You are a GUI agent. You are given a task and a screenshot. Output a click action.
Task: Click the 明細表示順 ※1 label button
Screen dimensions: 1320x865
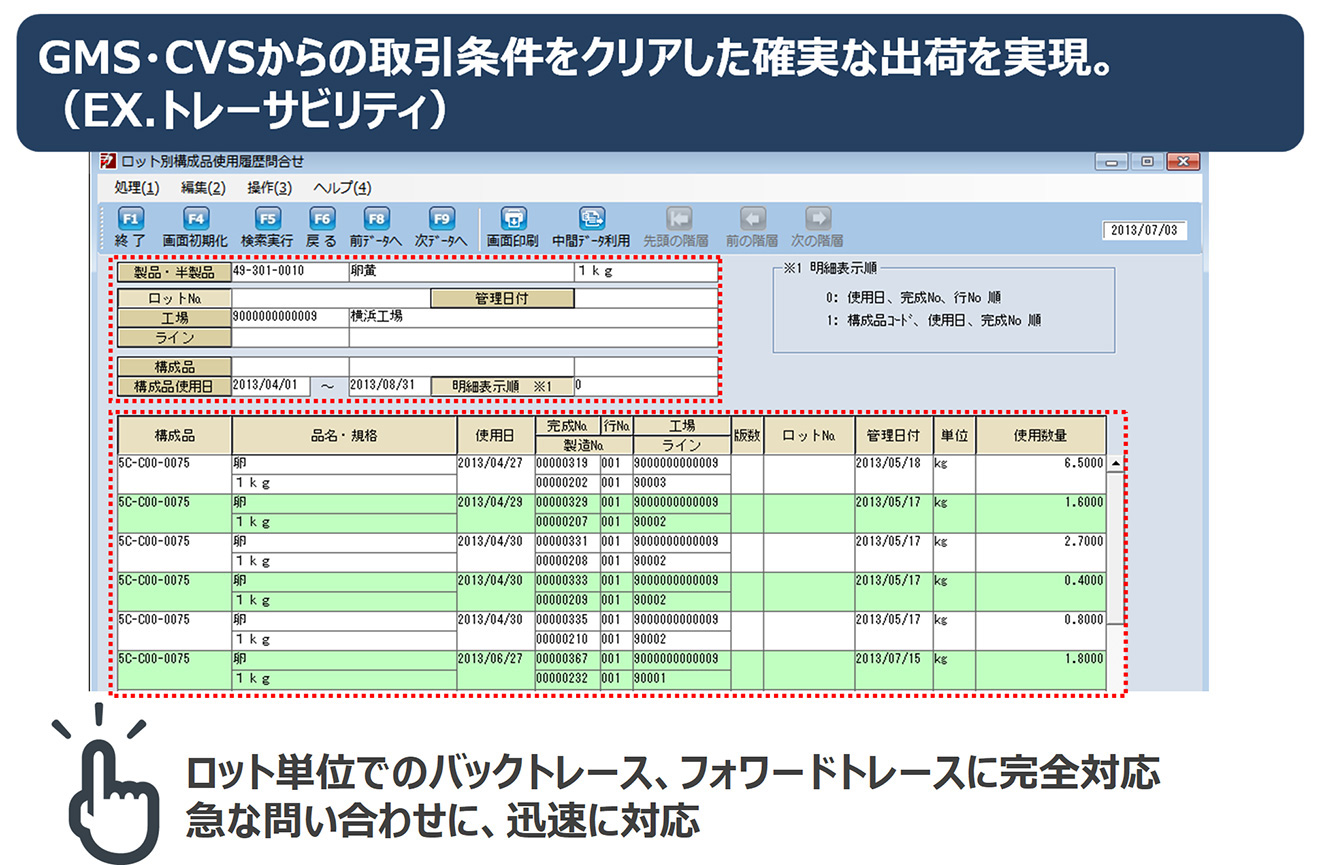click(x=503, y=386)
